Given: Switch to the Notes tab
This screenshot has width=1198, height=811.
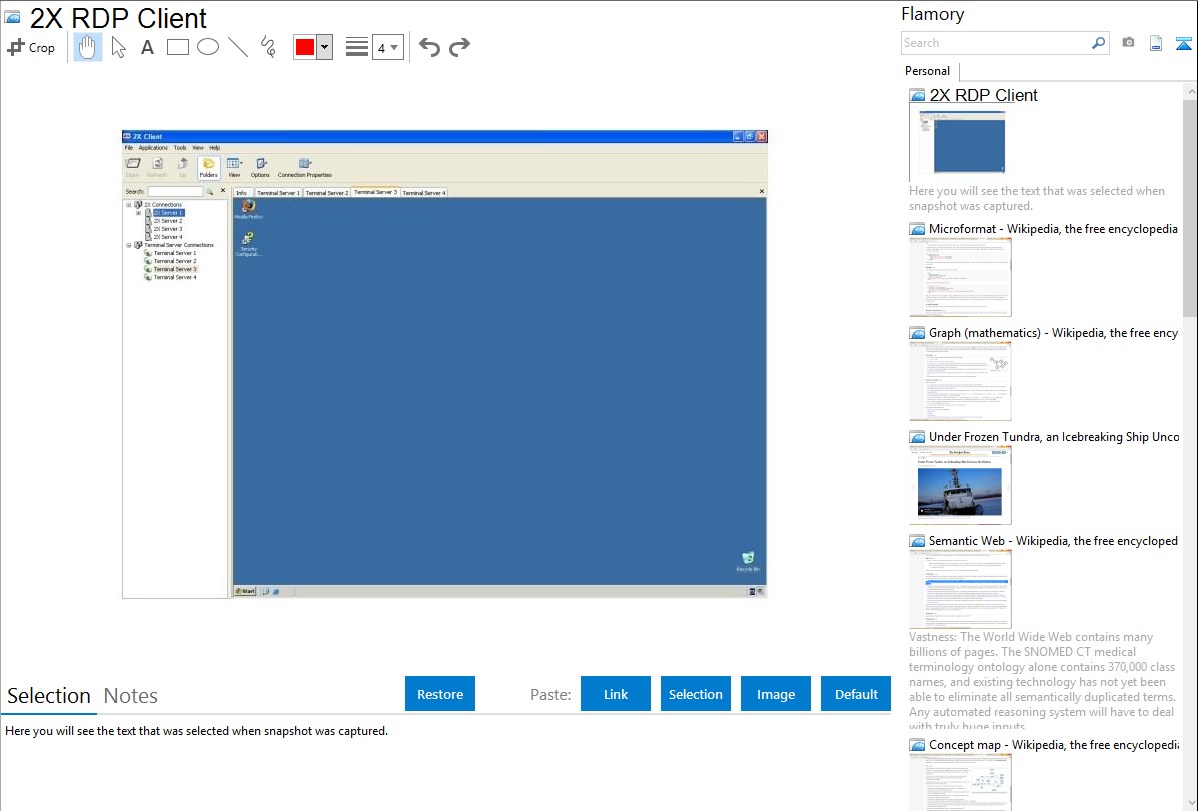Looking at the screenshot, I should [131, 696].
